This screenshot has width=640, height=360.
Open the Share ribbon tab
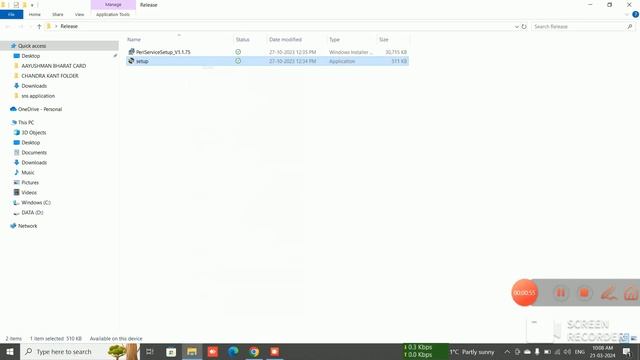[58, 14]
